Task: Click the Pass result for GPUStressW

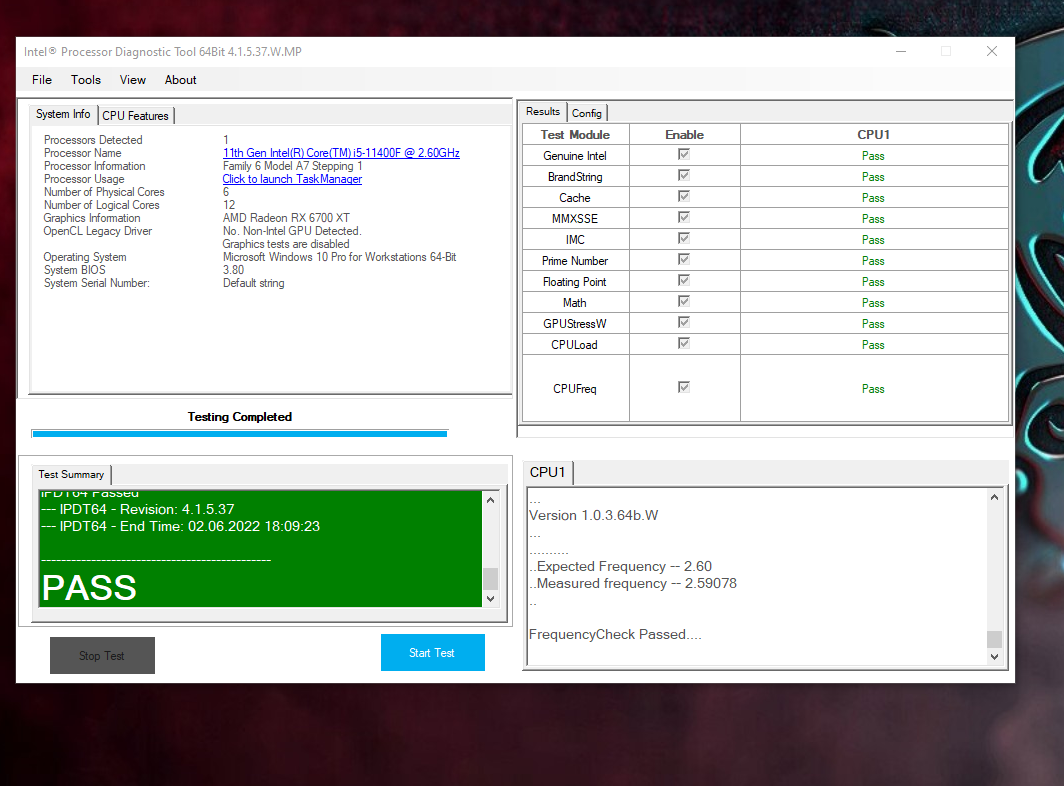Action: click(x=873, y=324)
